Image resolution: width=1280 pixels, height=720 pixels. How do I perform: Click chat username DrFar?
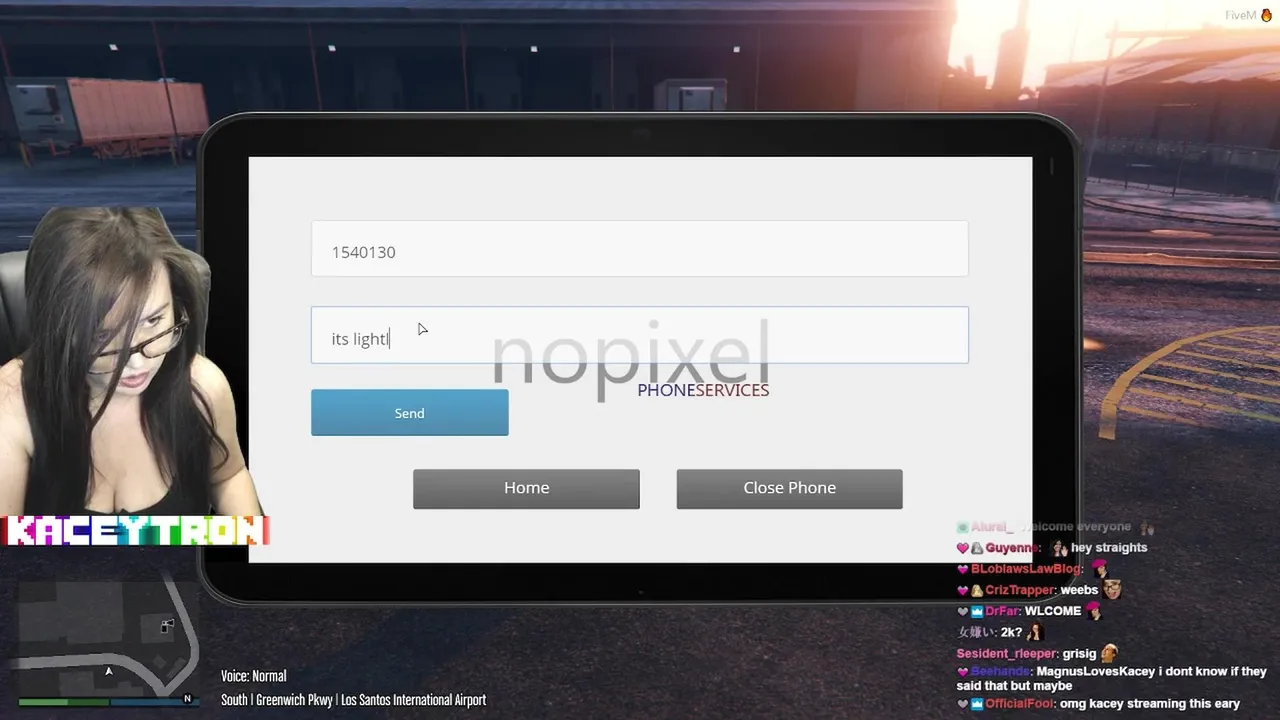tap(1003, 611)
